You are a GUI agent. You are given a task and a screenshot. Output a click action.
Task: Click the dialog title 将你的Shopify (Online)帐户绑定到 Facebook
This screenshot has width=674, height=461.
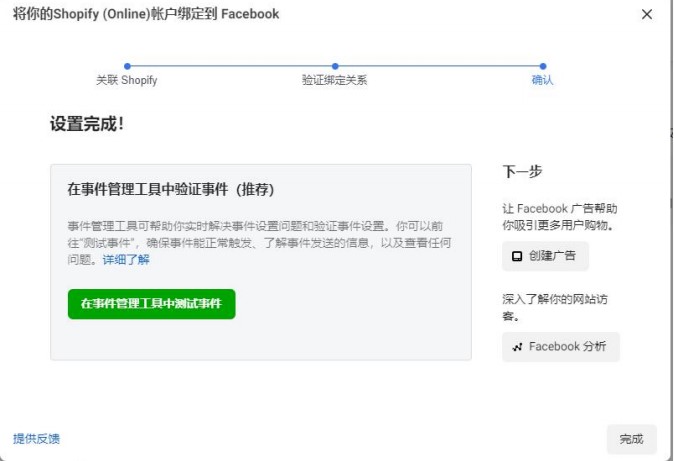click(x=146, y=14)
